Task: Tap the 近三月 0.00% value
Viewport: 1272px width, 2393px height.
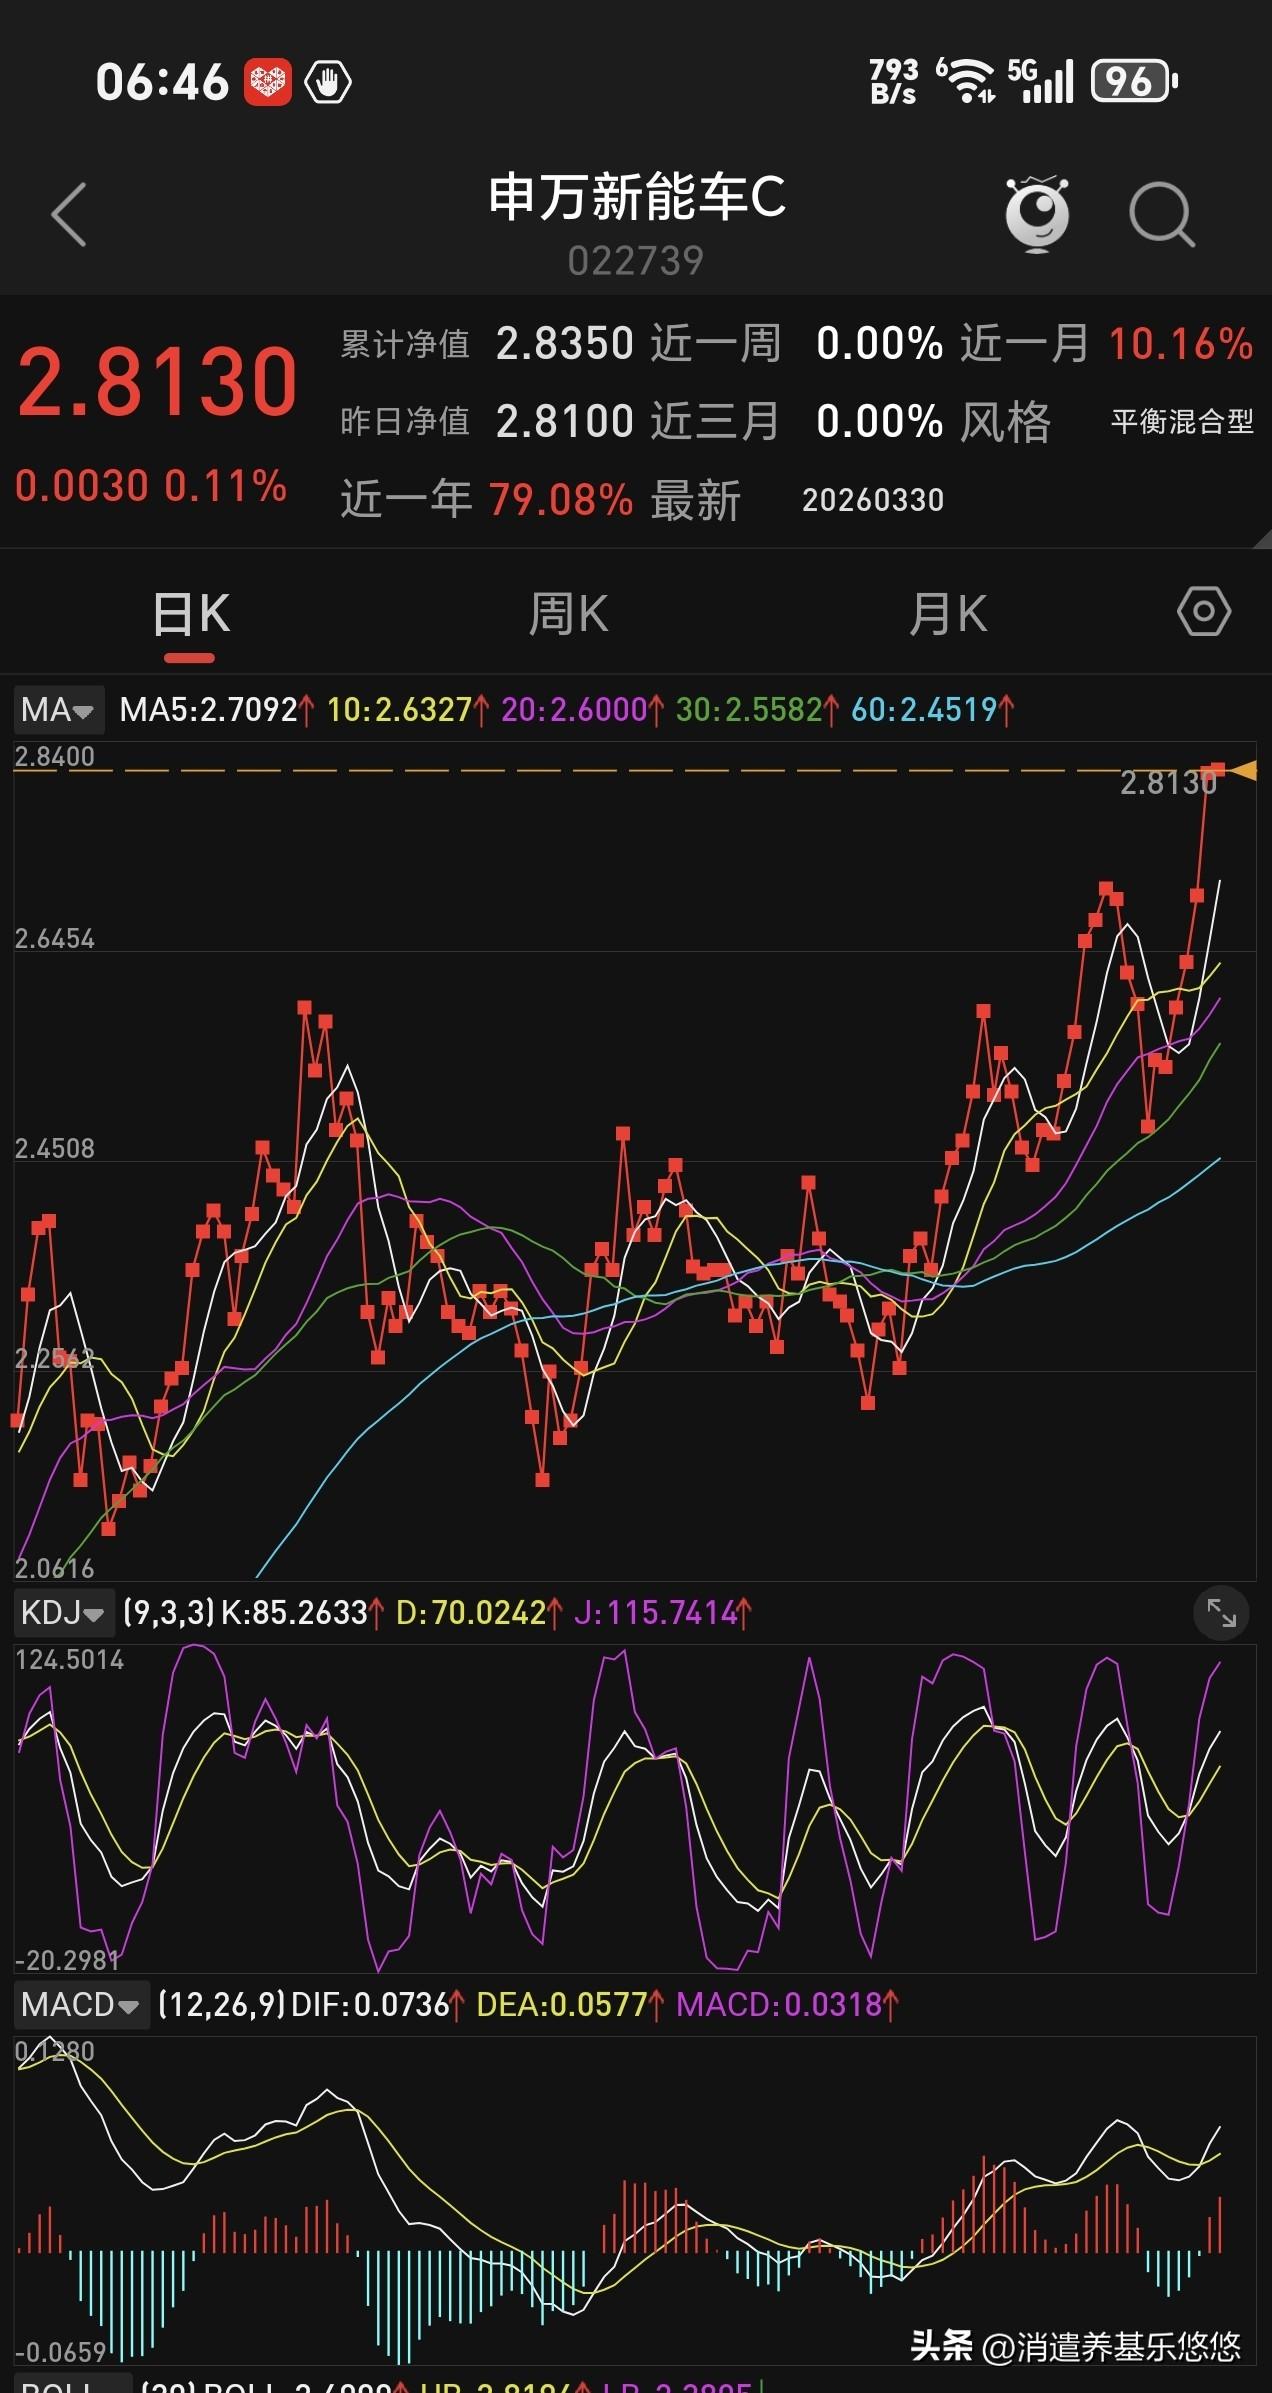Action: tap(879, 421)
